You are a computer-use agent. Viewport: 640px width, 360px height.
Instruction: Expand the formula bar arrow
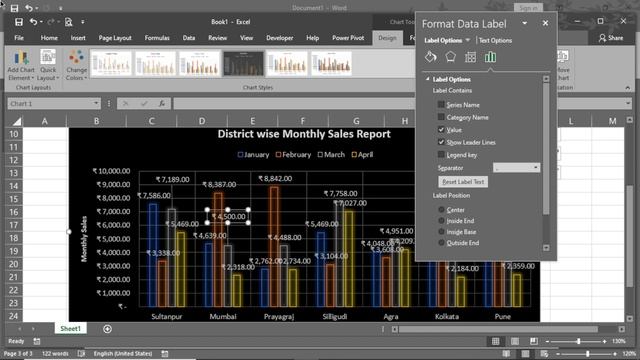click(x=628, y=103)
